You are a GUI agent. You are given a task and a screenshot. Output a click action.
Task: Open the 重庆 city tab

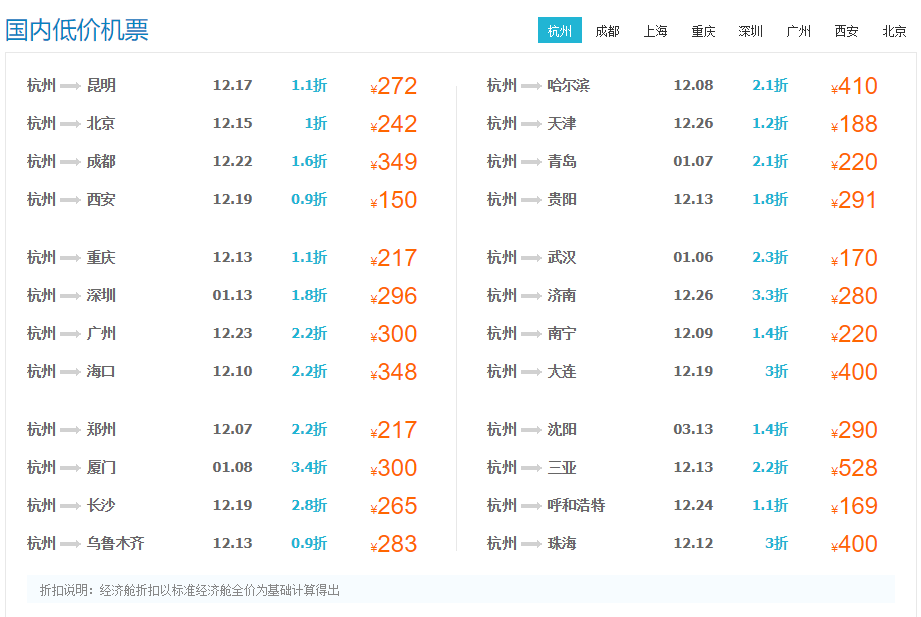tap(703, 31)
